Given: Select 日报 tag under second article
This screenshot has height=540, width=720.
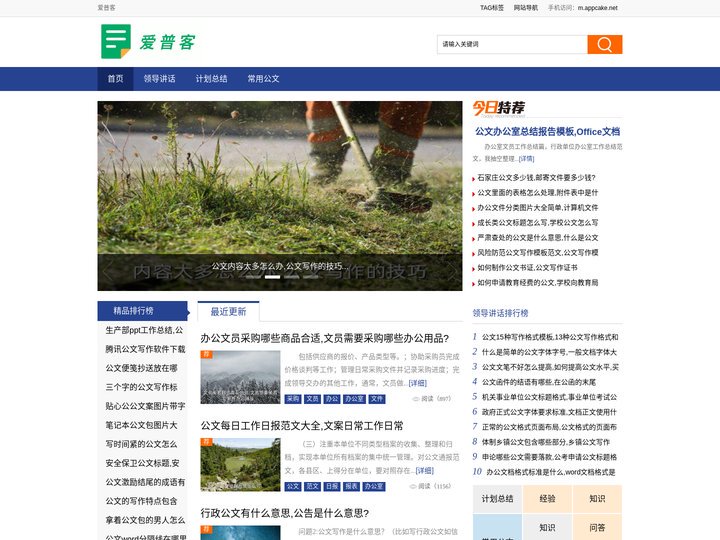Looking at the screenshot, I should coord(332,486).
